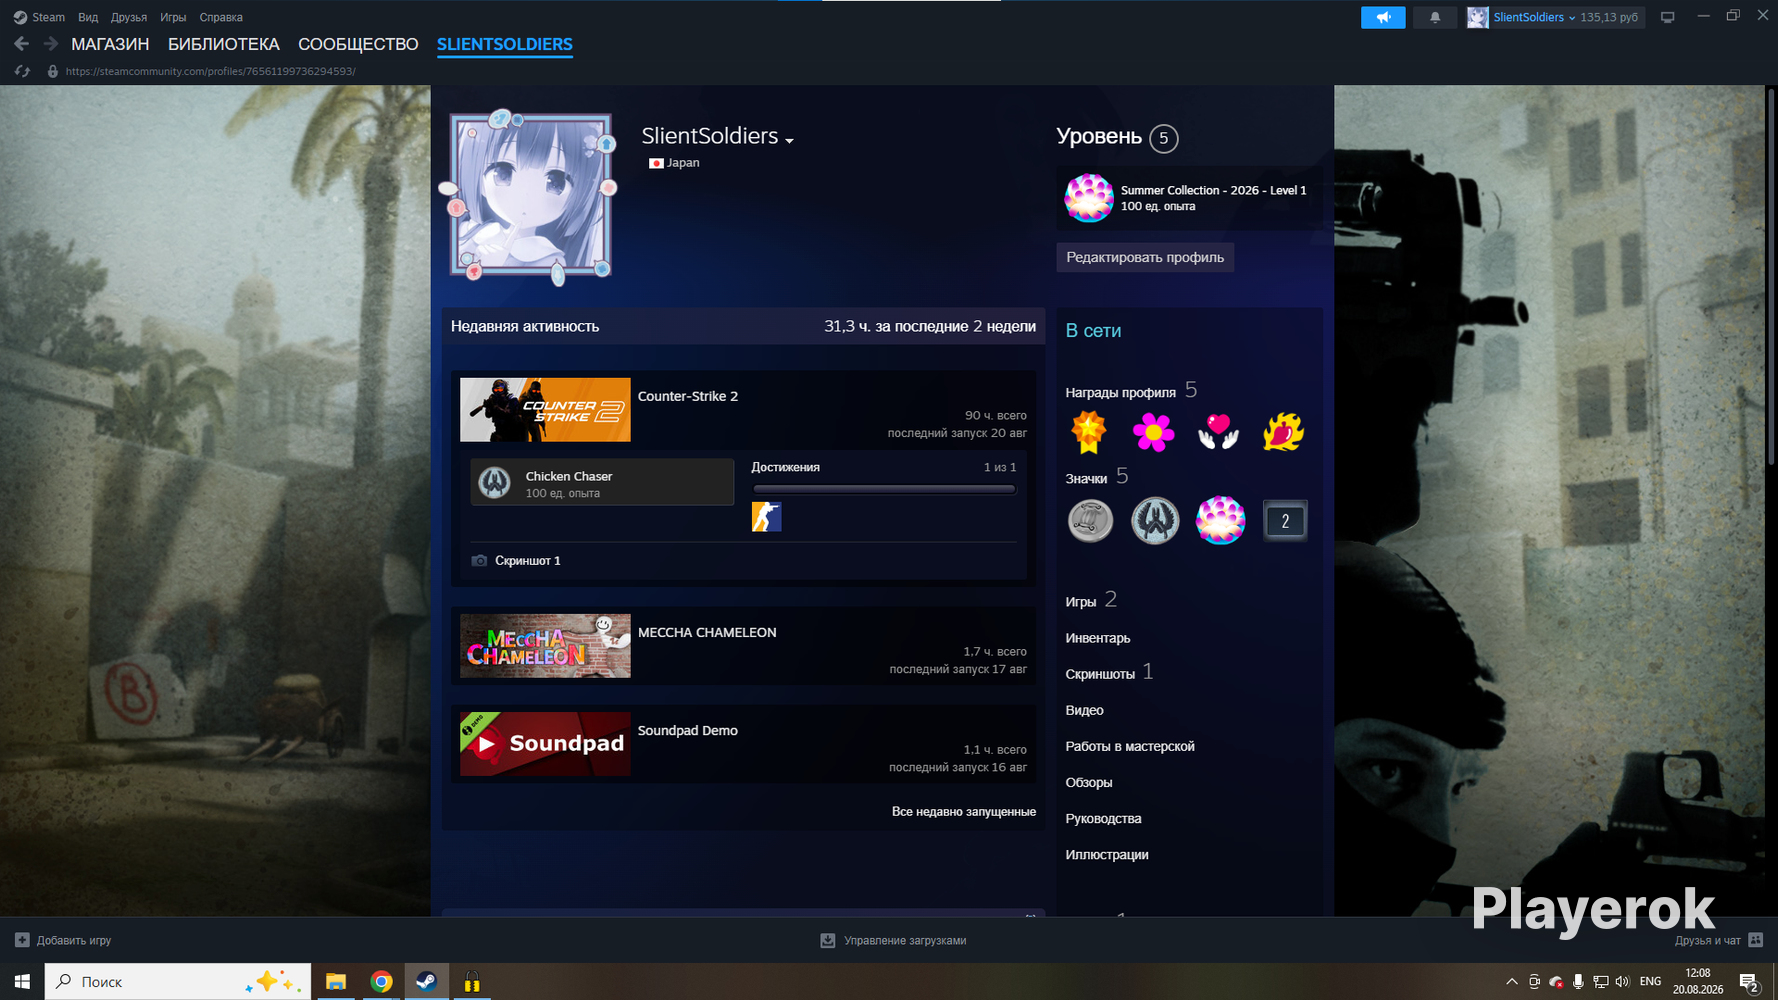Screen dimensions: 1778x1000
Task: Click the microphone icon in system tray
Action: click(x=1578, y=982)
